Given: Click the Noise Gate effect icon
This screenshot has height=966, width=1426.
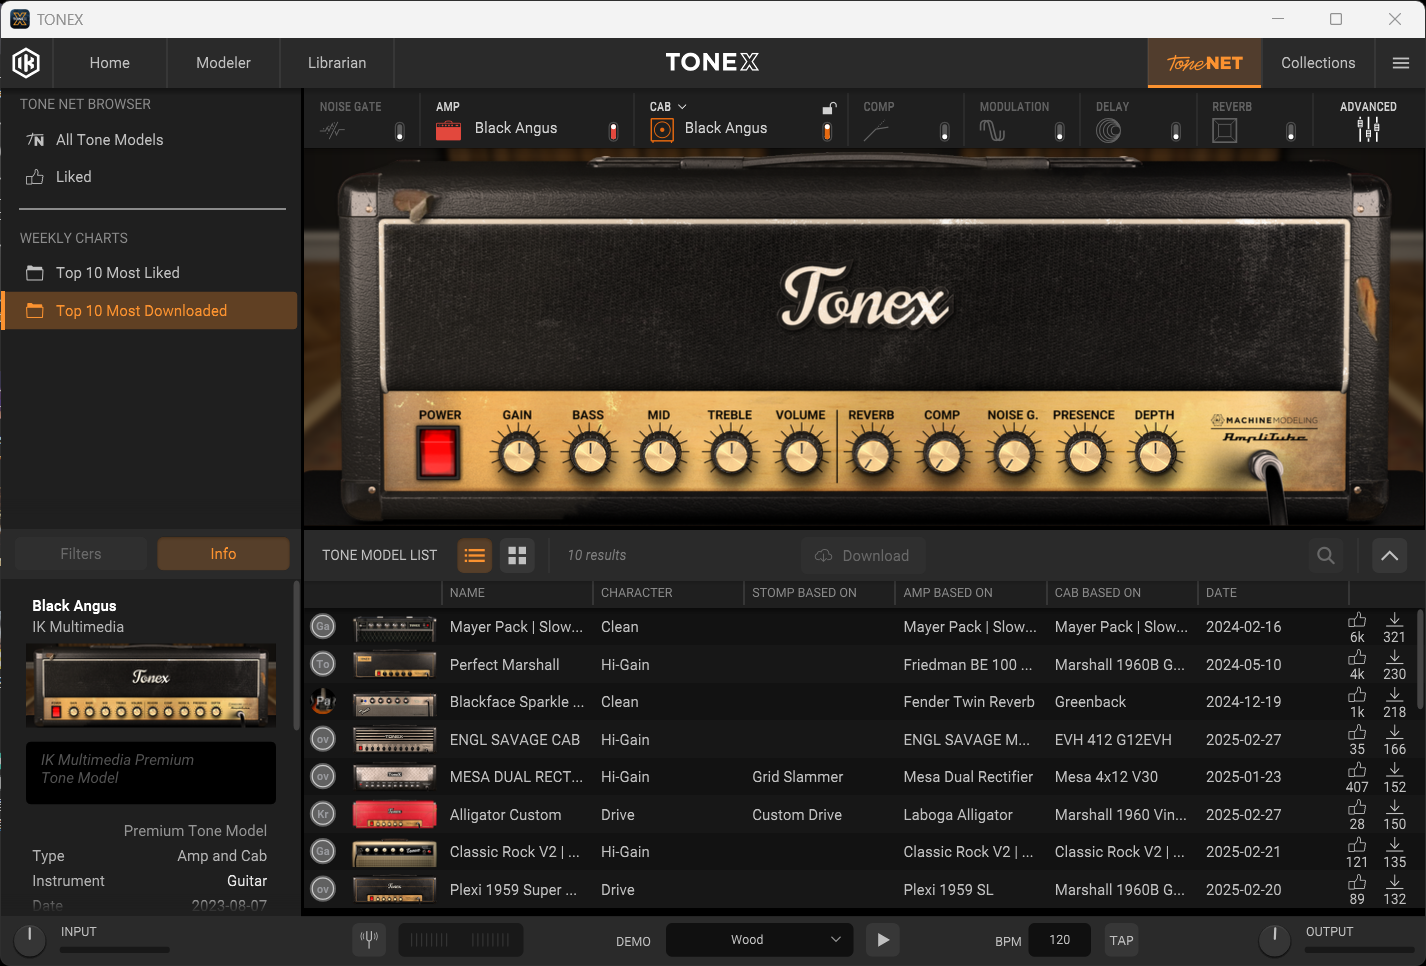Looking at the screenshot, I should pos(333,130).
